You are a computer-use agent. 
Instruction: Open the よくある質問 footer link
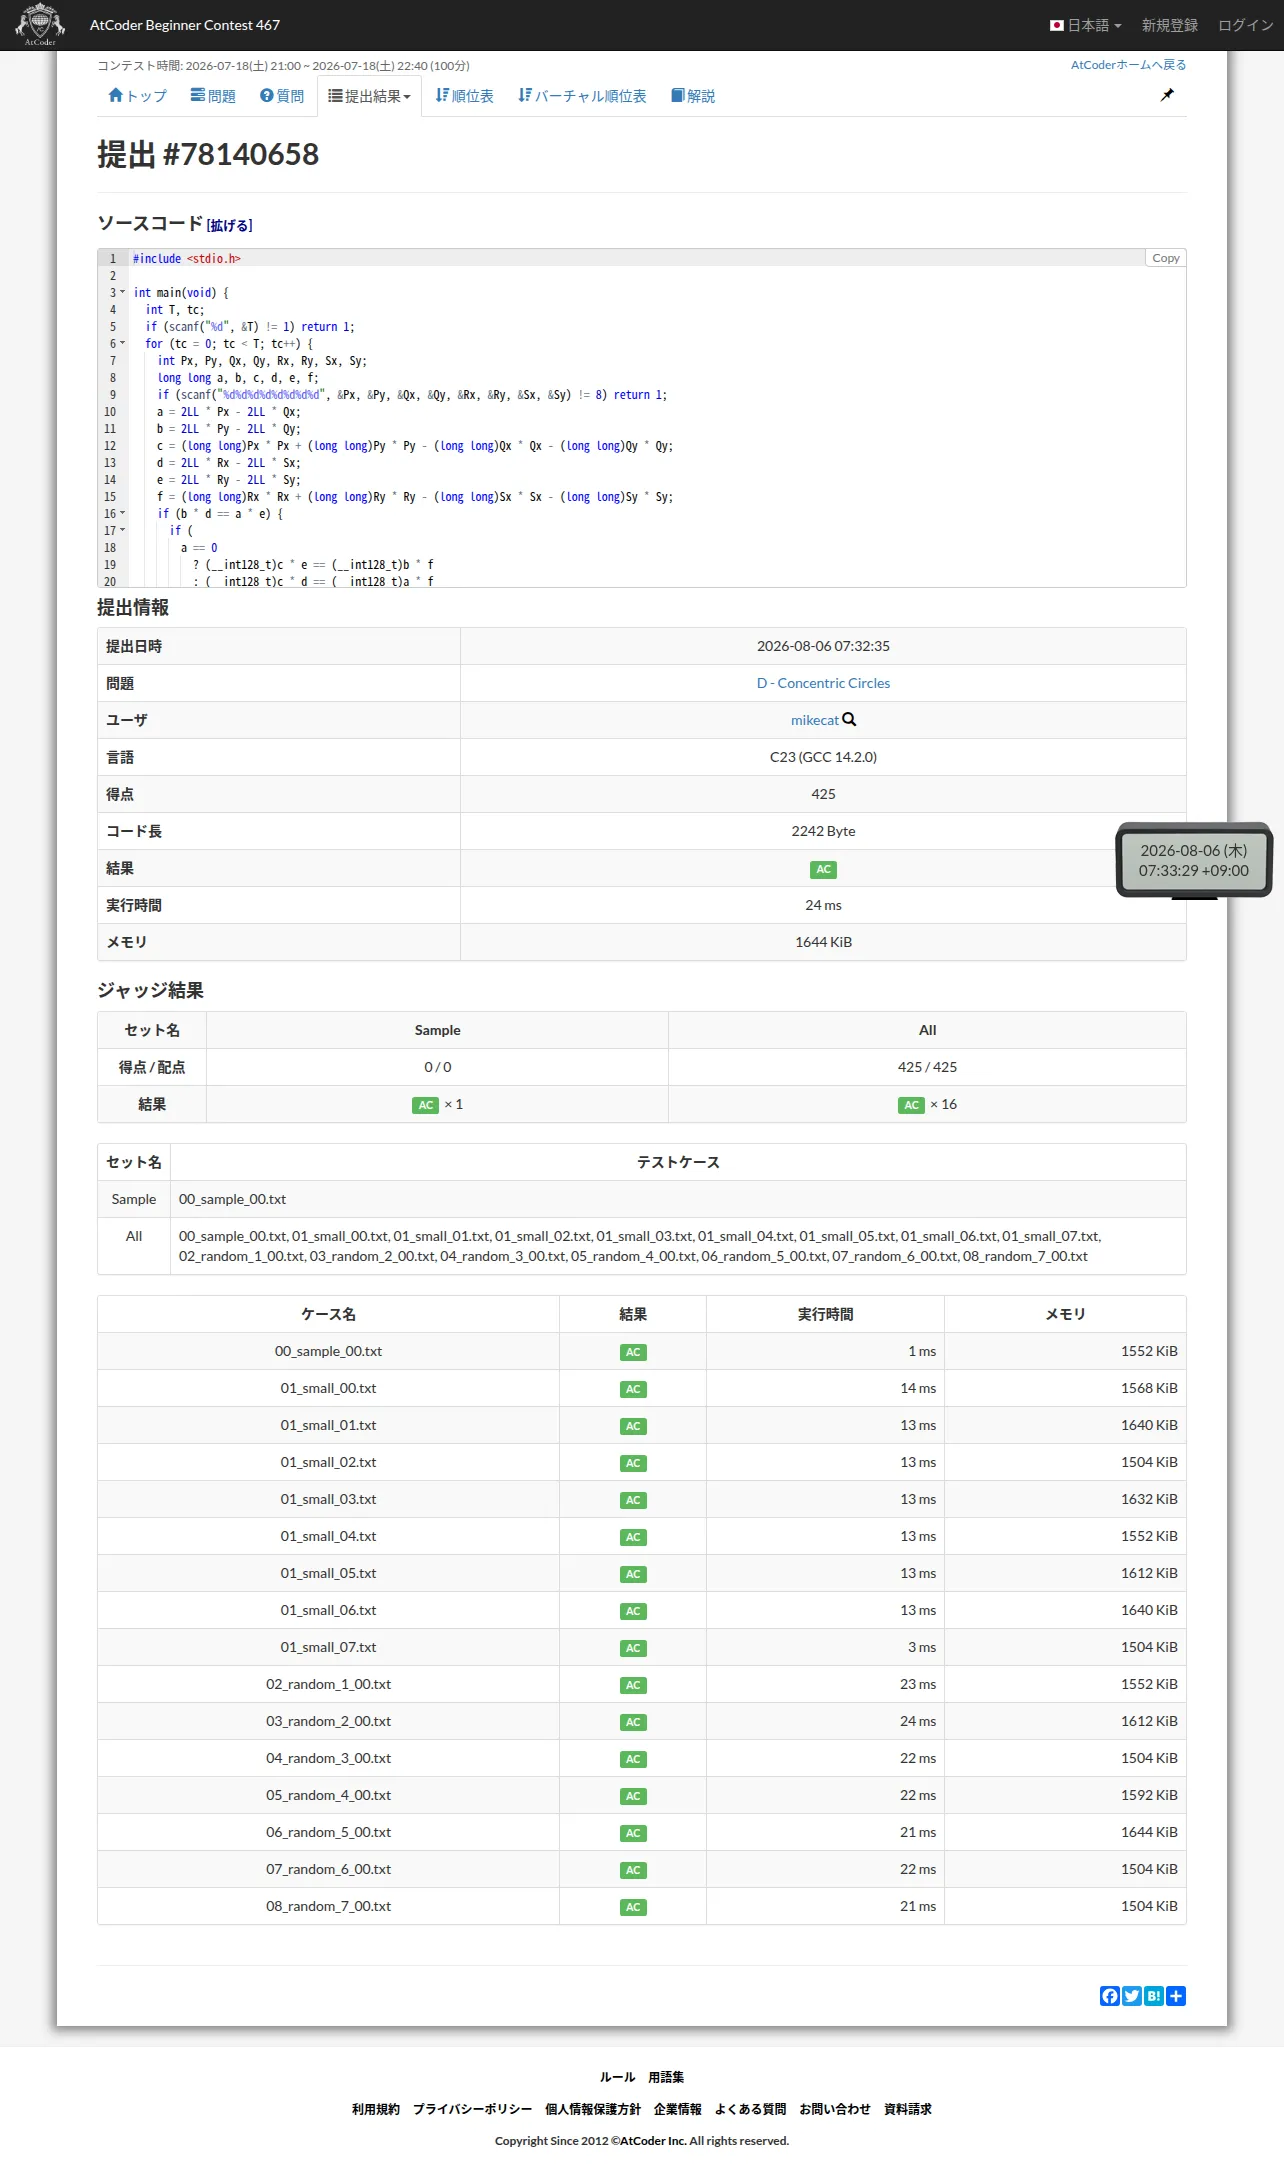click(x=750, y=2109)
